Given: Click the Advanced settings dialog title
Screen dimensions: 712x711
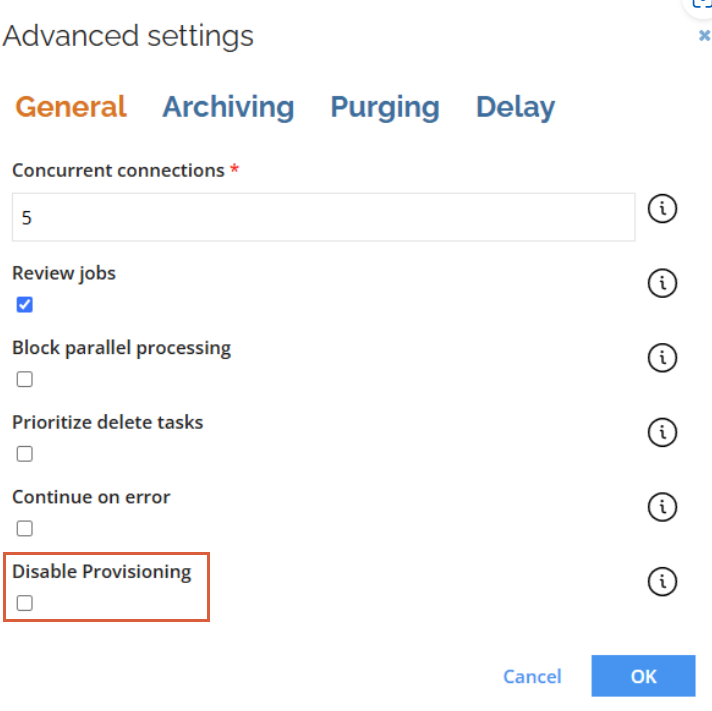Looking at the screenshot, I should pos(128,36).
